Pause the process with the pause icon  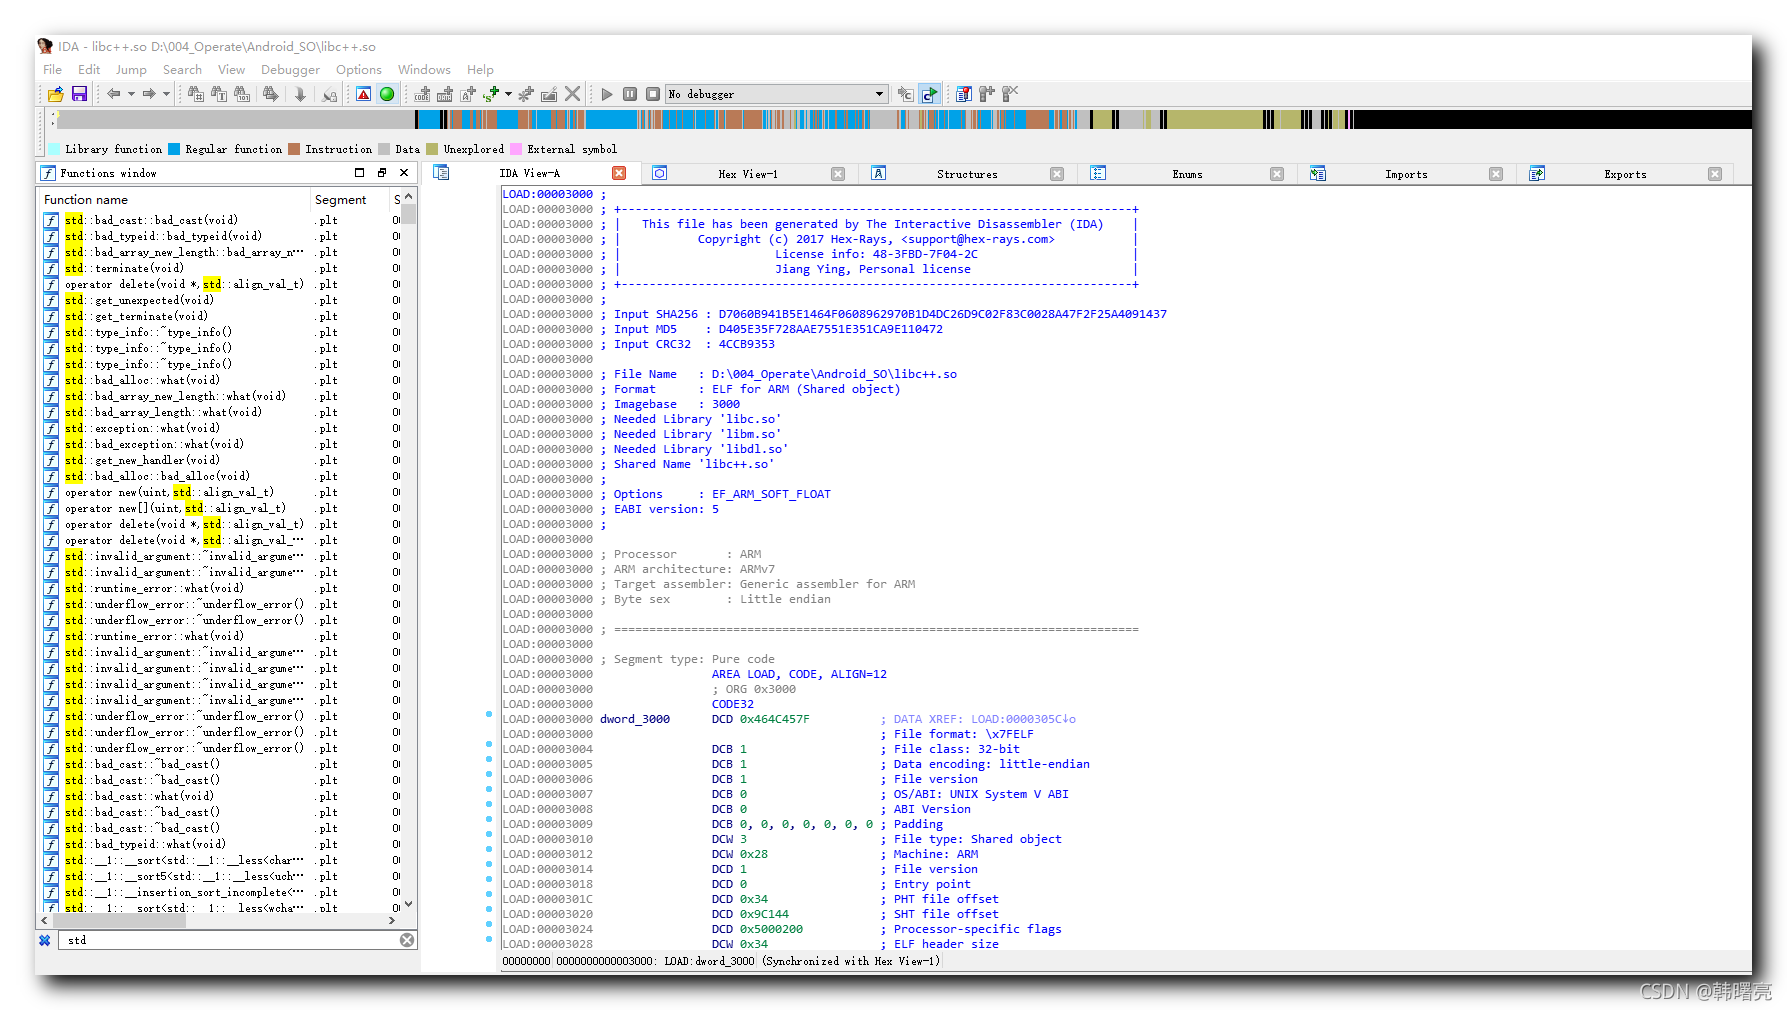pos(630,93)
